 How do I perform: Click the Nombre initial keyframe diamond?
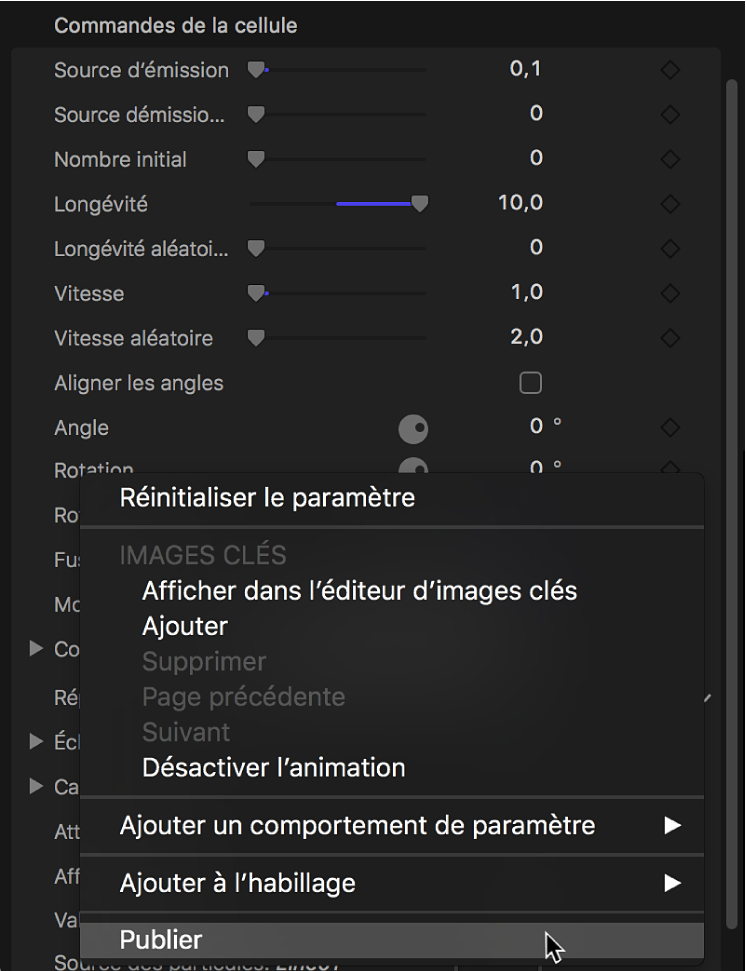click(670, 158)
